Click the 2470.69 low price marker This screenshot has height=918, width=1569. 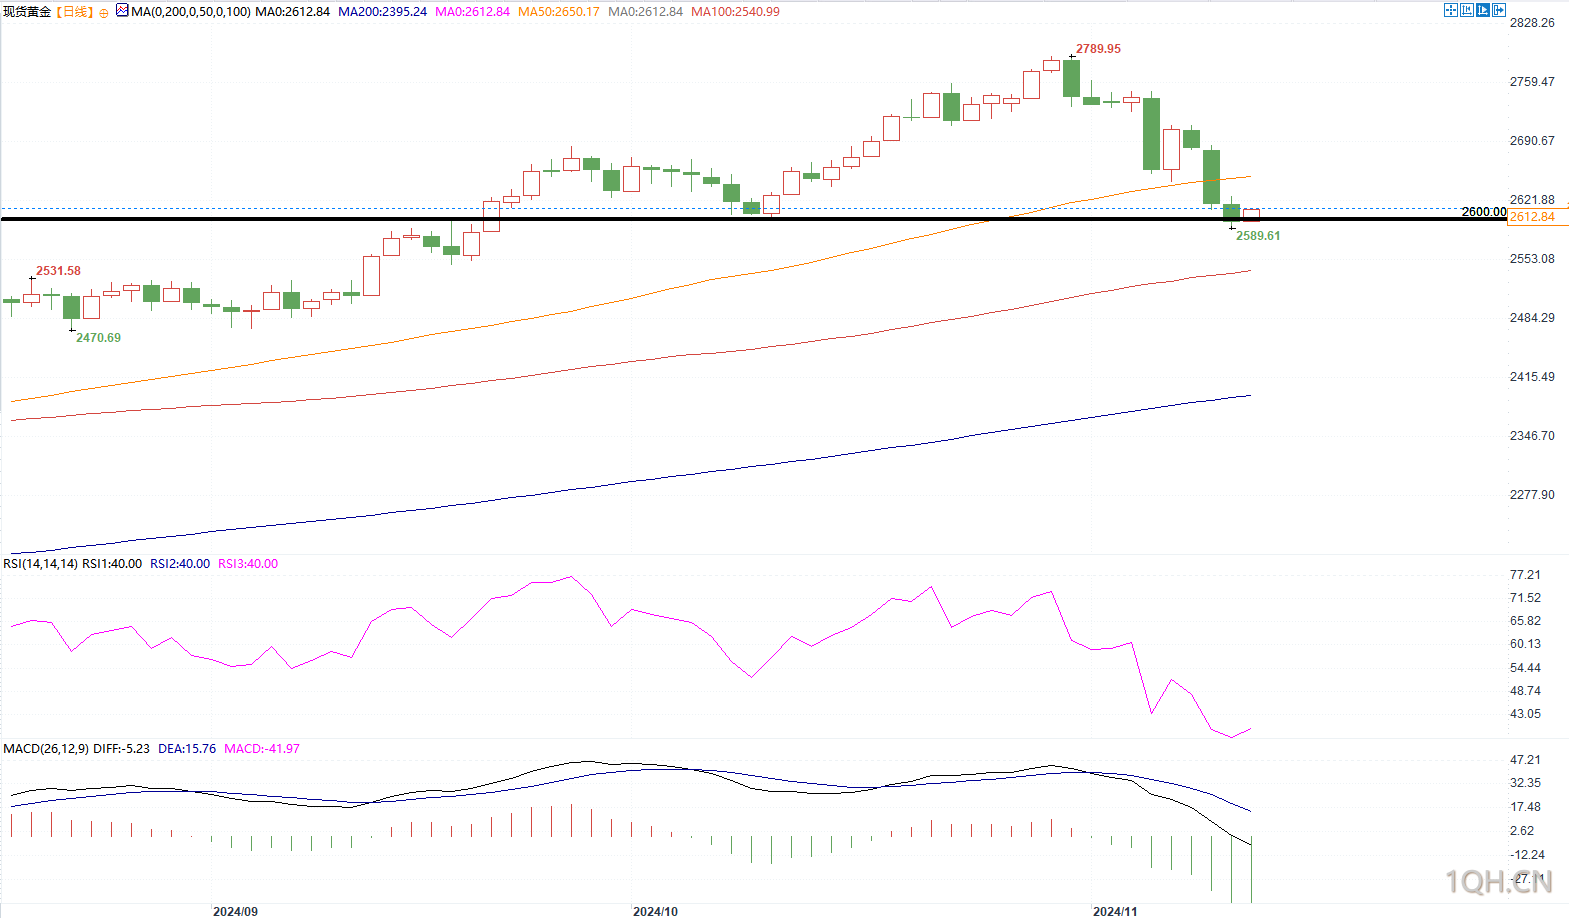click(98, 338)
